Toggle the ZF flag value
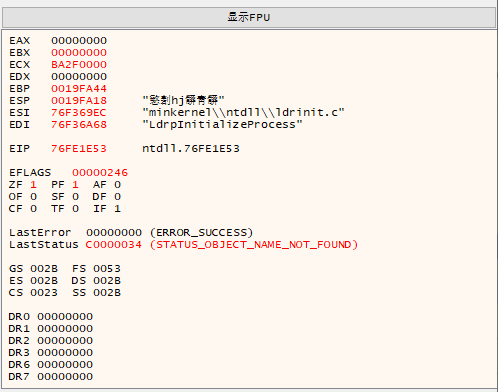 pyautogui.click(x=33, y=185)
